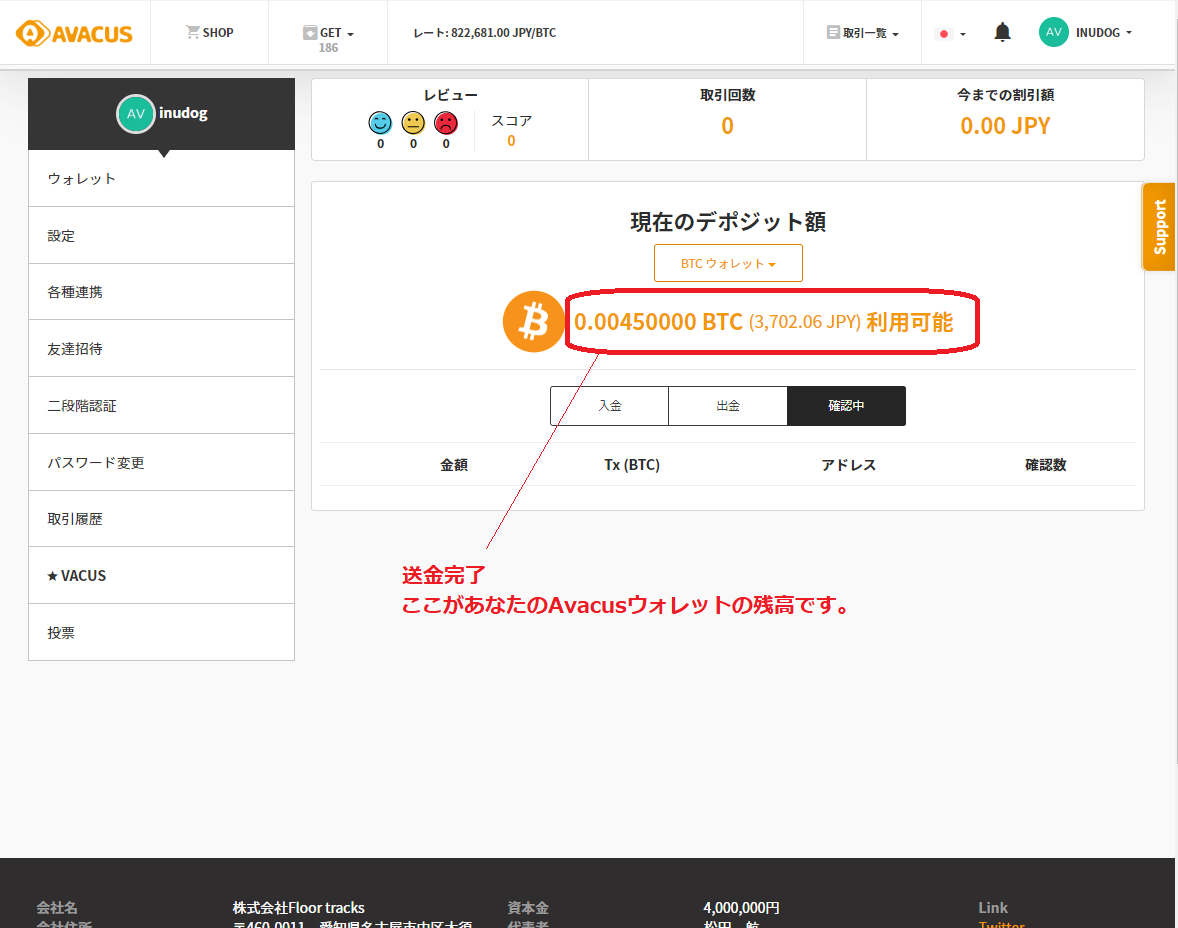Open the 二段階認証 sidebar item
This screenshot has width=1178, height=928.
click(x=161, y=406)
